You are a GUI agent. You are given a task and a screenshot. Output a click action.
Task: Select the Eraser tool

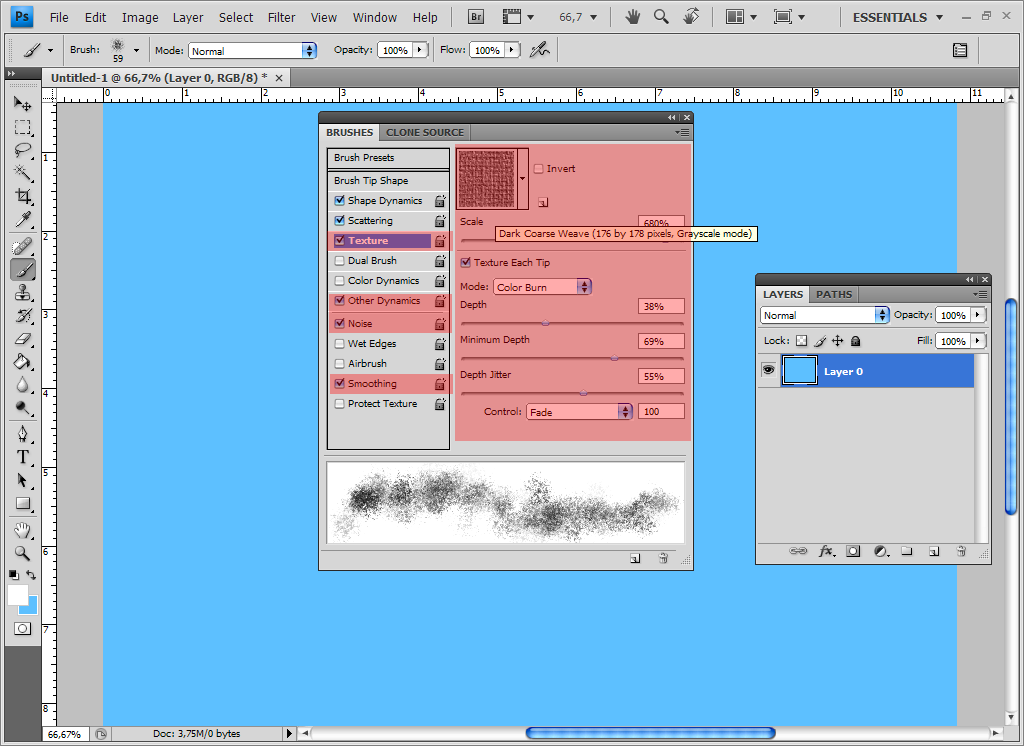(22, 339)
